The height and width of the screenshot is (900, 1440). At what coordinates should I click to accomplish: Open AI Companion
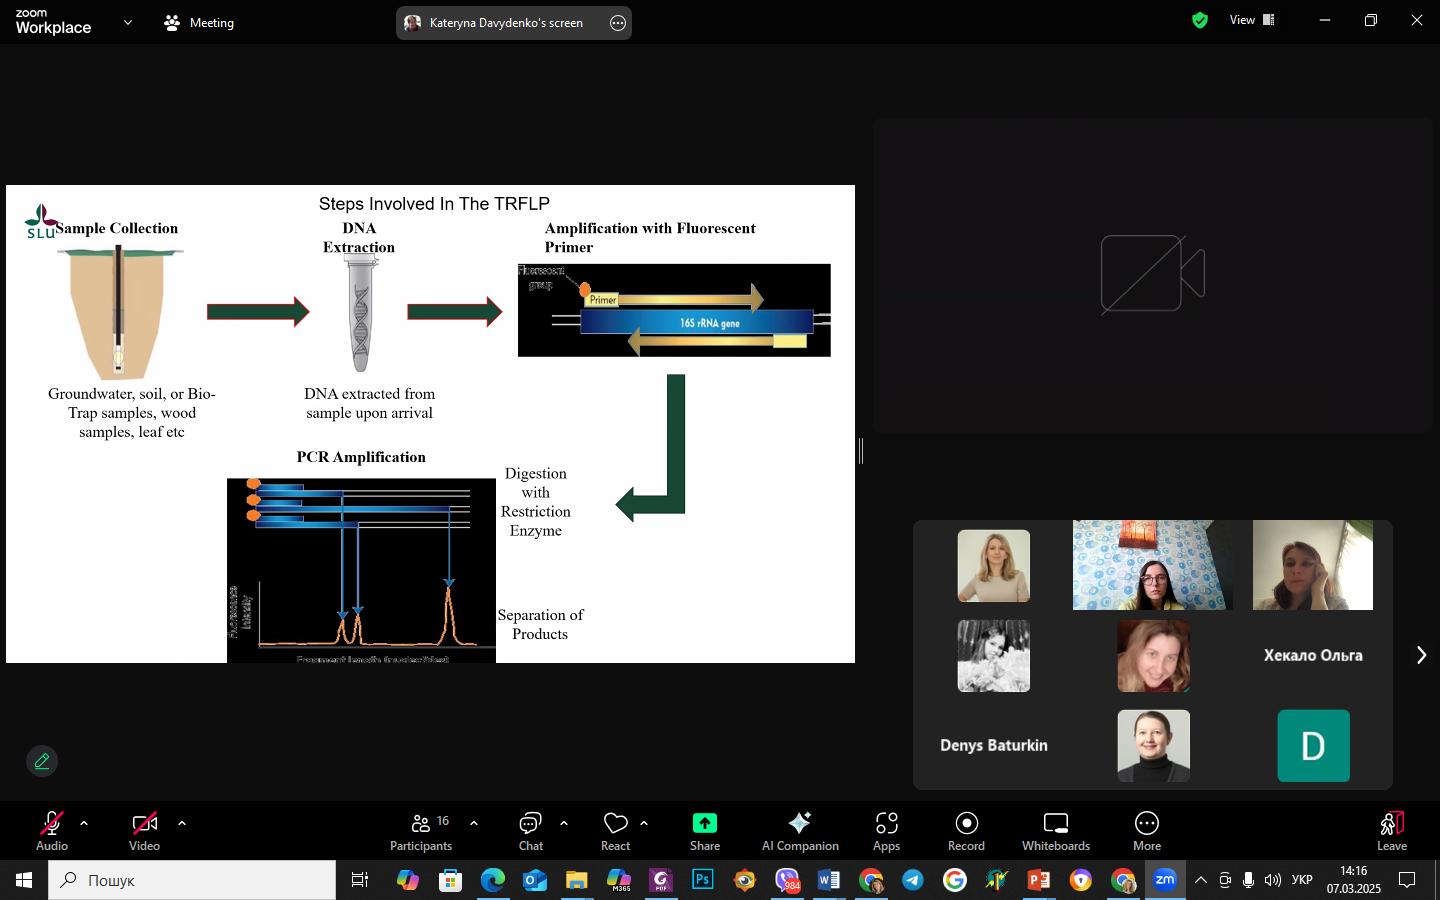800,831
